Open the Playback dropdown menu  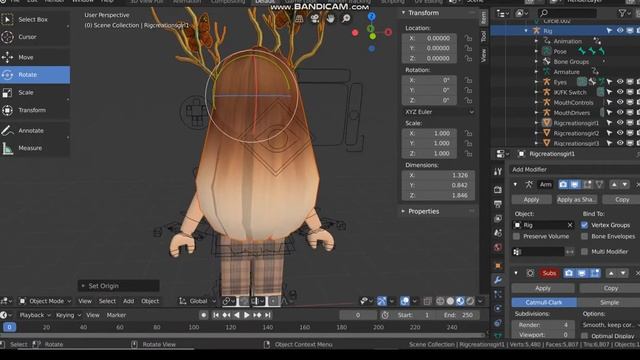coord(35,315)
